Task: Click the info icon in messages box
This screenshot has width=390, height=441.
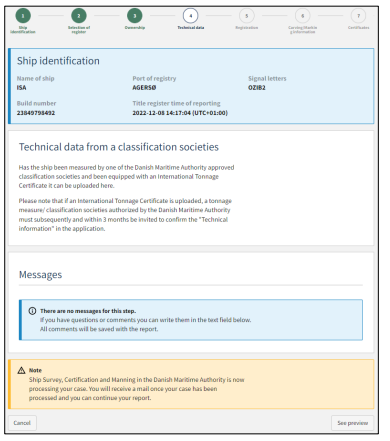Action: [x=32, y=311]
